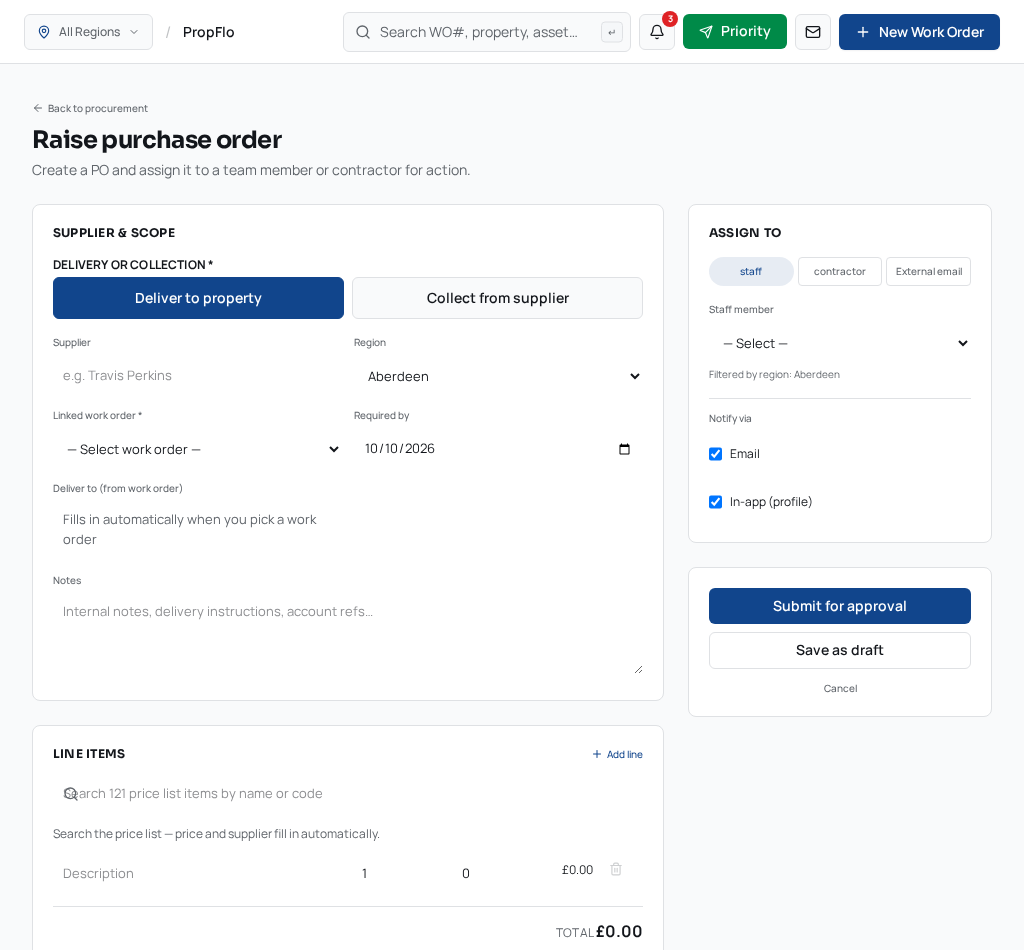Click the Deliver to address field
Screen dimensions: 1024x950
tap(199, 530)
